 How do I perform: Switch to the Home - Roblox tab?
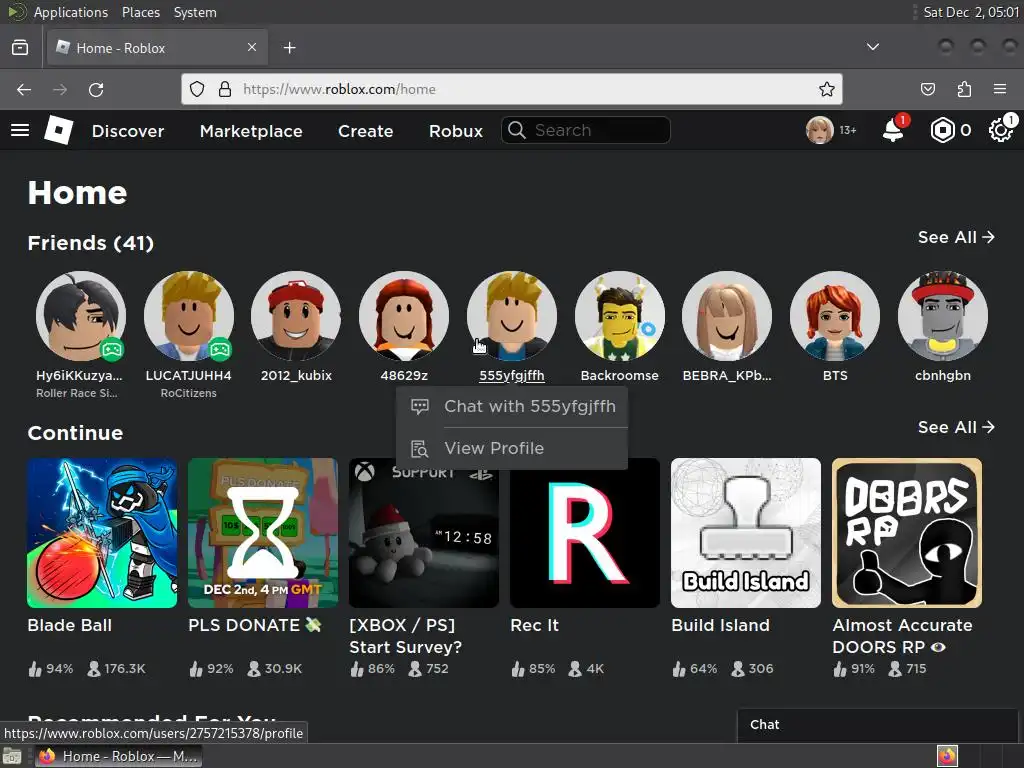(157, 48)
